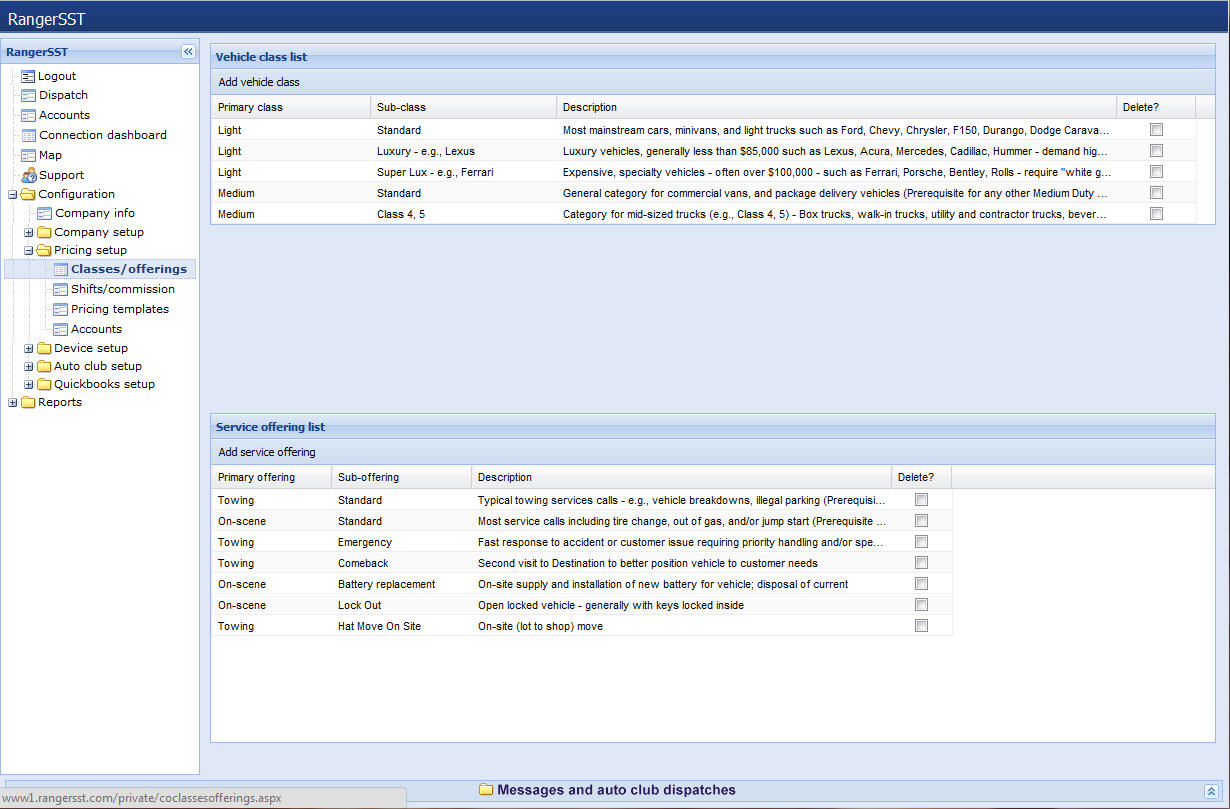This screenshot has width=1230, height=809.
Task: Open the Pricing templates icon
Action: (60, 309)
